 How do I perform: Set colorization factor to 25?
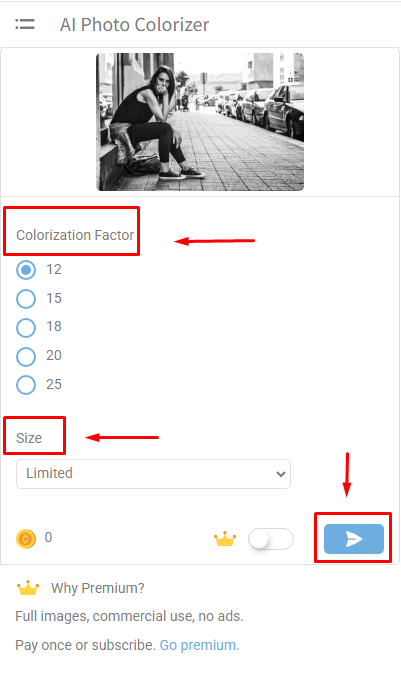point(26,385)
